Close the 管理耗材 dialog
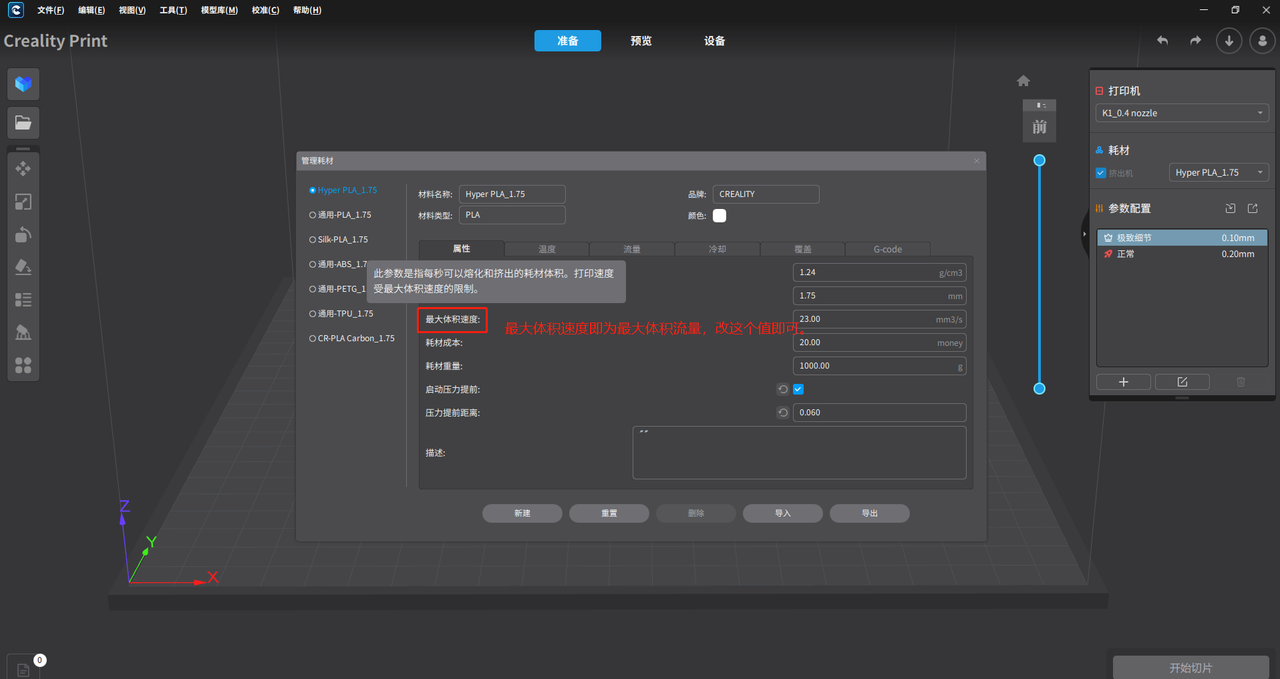This screenshot has width=1280, height=679. tap(977, 160)
